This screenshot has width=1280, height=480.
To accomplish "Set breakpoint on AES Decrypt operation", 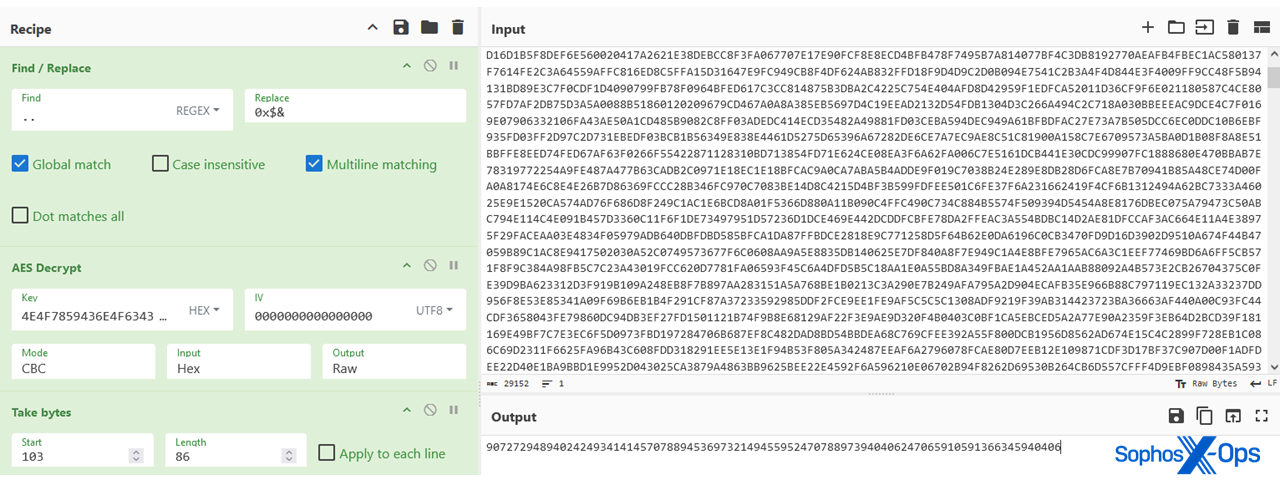I will pyautogui.click(x=453, y=267).
